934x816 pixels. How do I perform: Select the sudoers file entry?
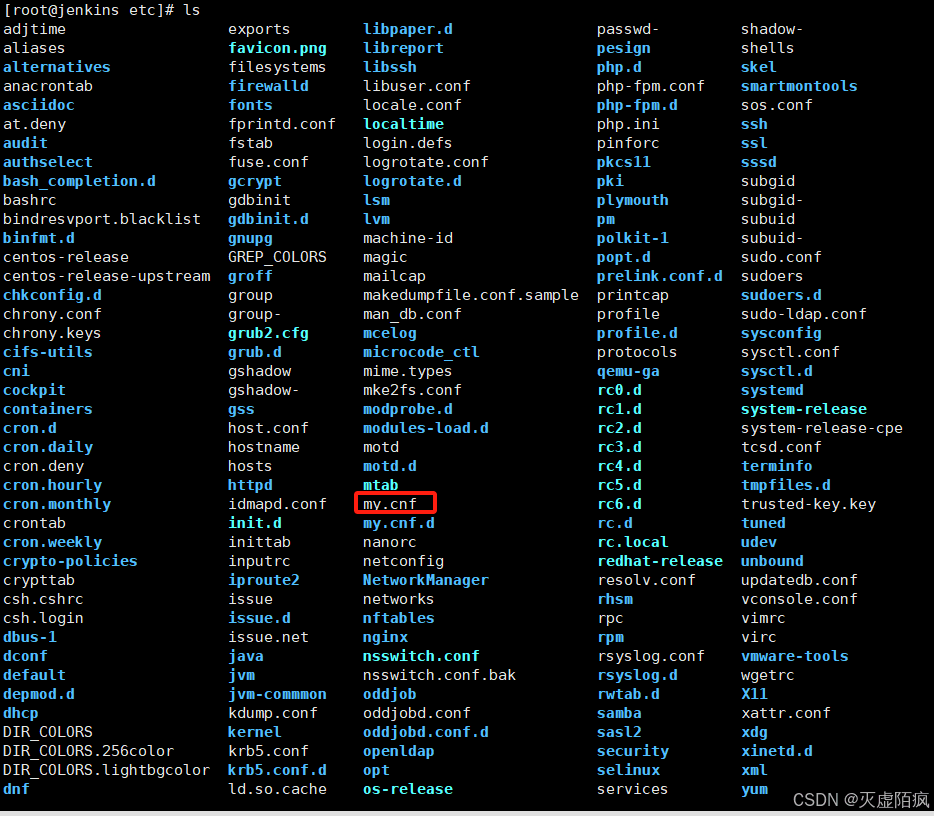pos(772,276)
